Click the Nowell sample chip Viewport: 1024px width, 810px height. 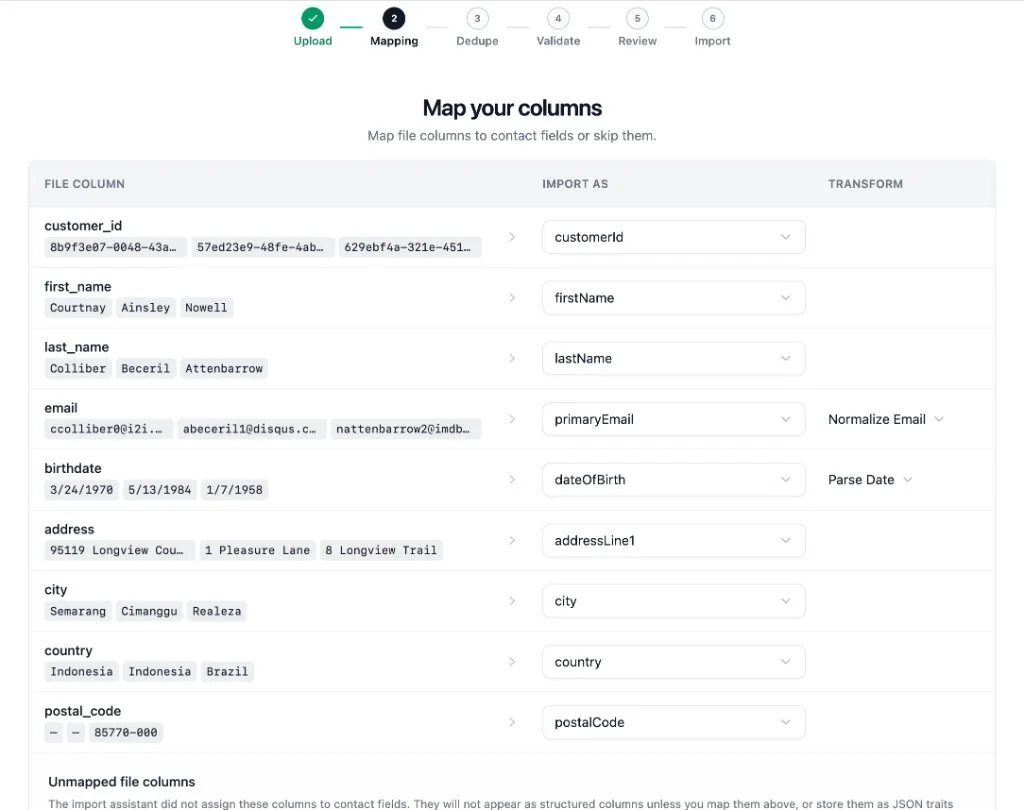pyautogui.click(x=206, y=308)
